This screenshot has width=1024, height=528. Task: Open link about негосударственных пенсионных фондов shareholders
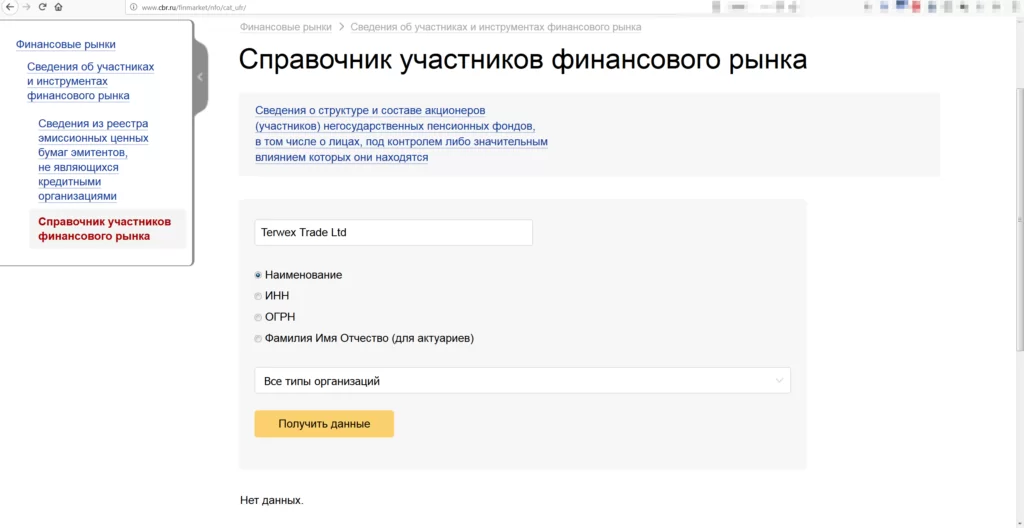(x=401, y=133)
